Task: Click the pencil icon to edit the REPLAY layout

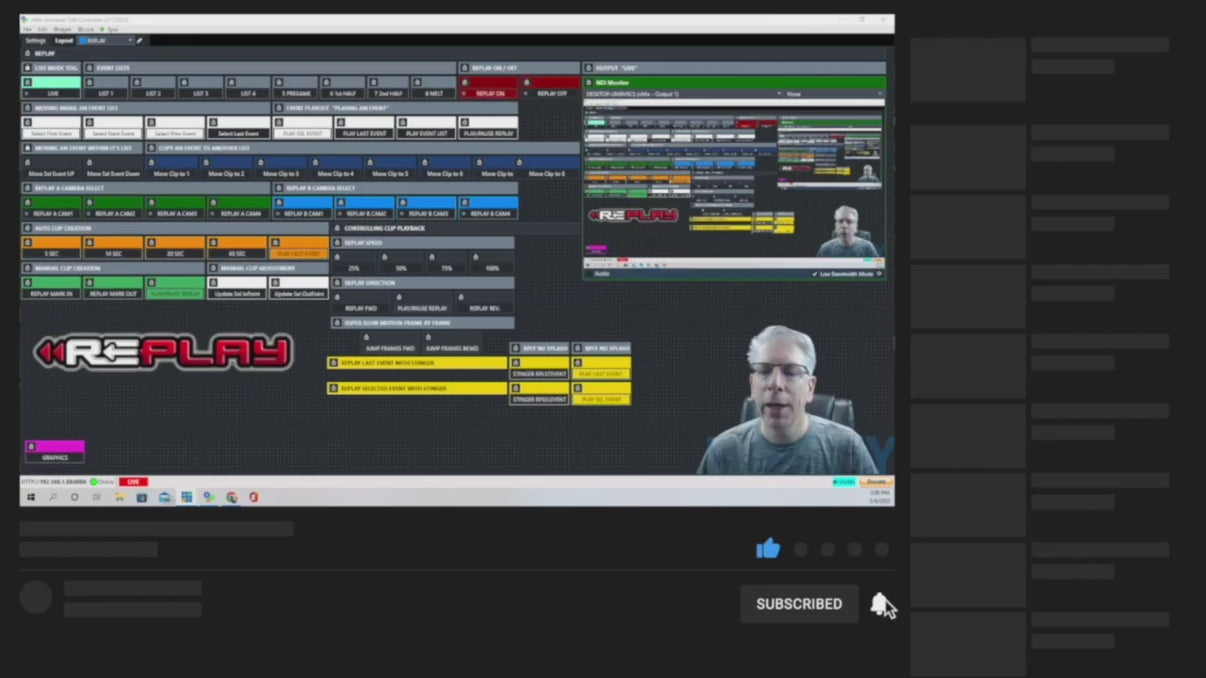Action: 139,41
